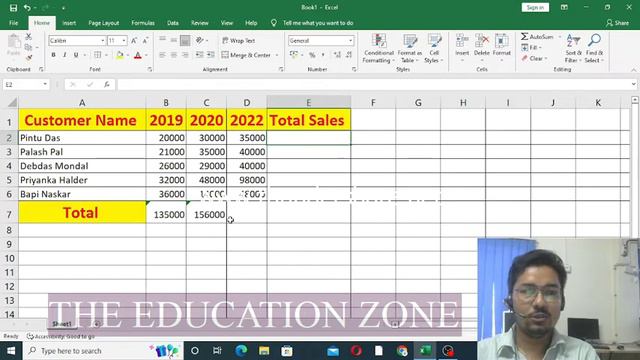Apply the red Font Color A icon
This screenshot has width=640, height=360.
[x=138, y=55]
